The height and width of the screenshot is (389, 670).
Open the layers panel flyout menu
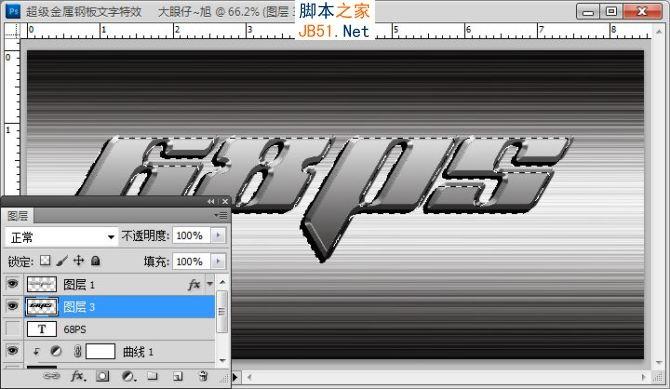(221, 215)
